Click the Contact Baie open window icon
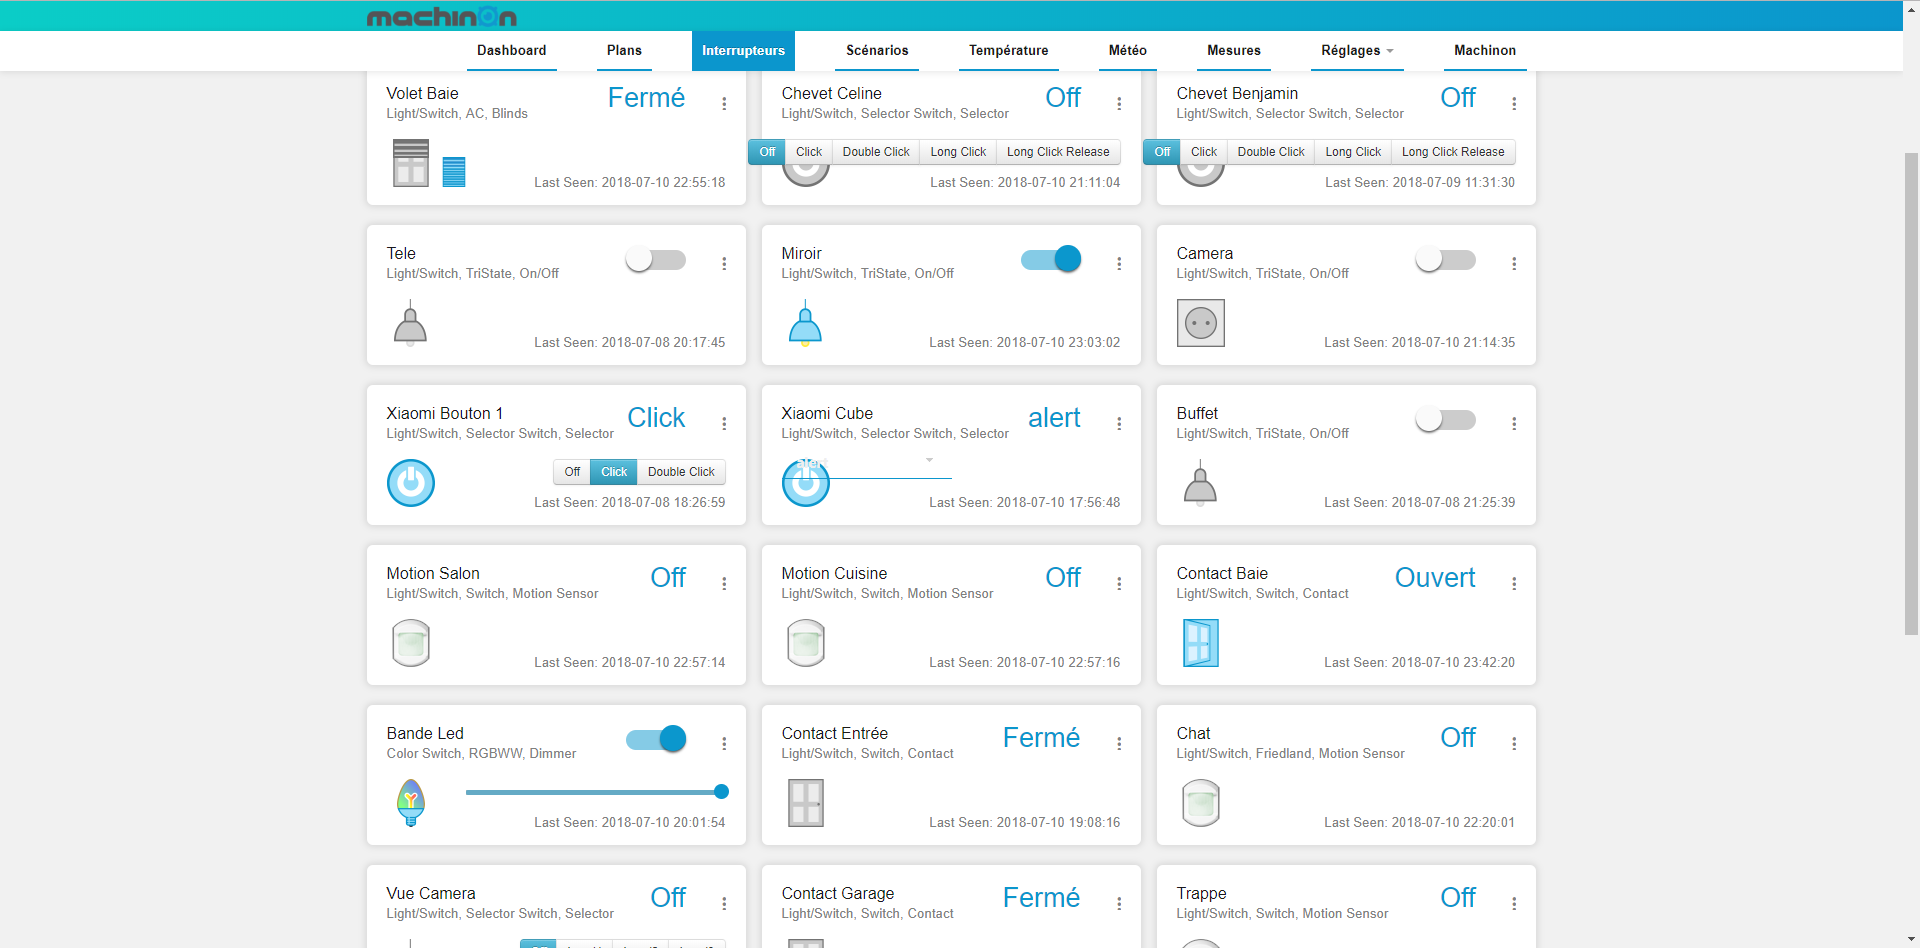 pos(1200,643)
